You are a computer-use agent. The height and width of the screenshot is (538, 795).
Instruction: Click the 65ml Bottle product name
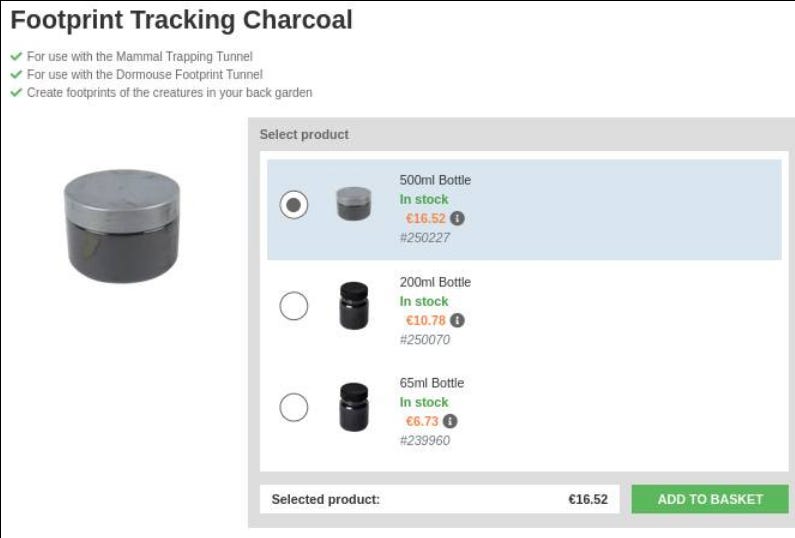coord(432,383)
